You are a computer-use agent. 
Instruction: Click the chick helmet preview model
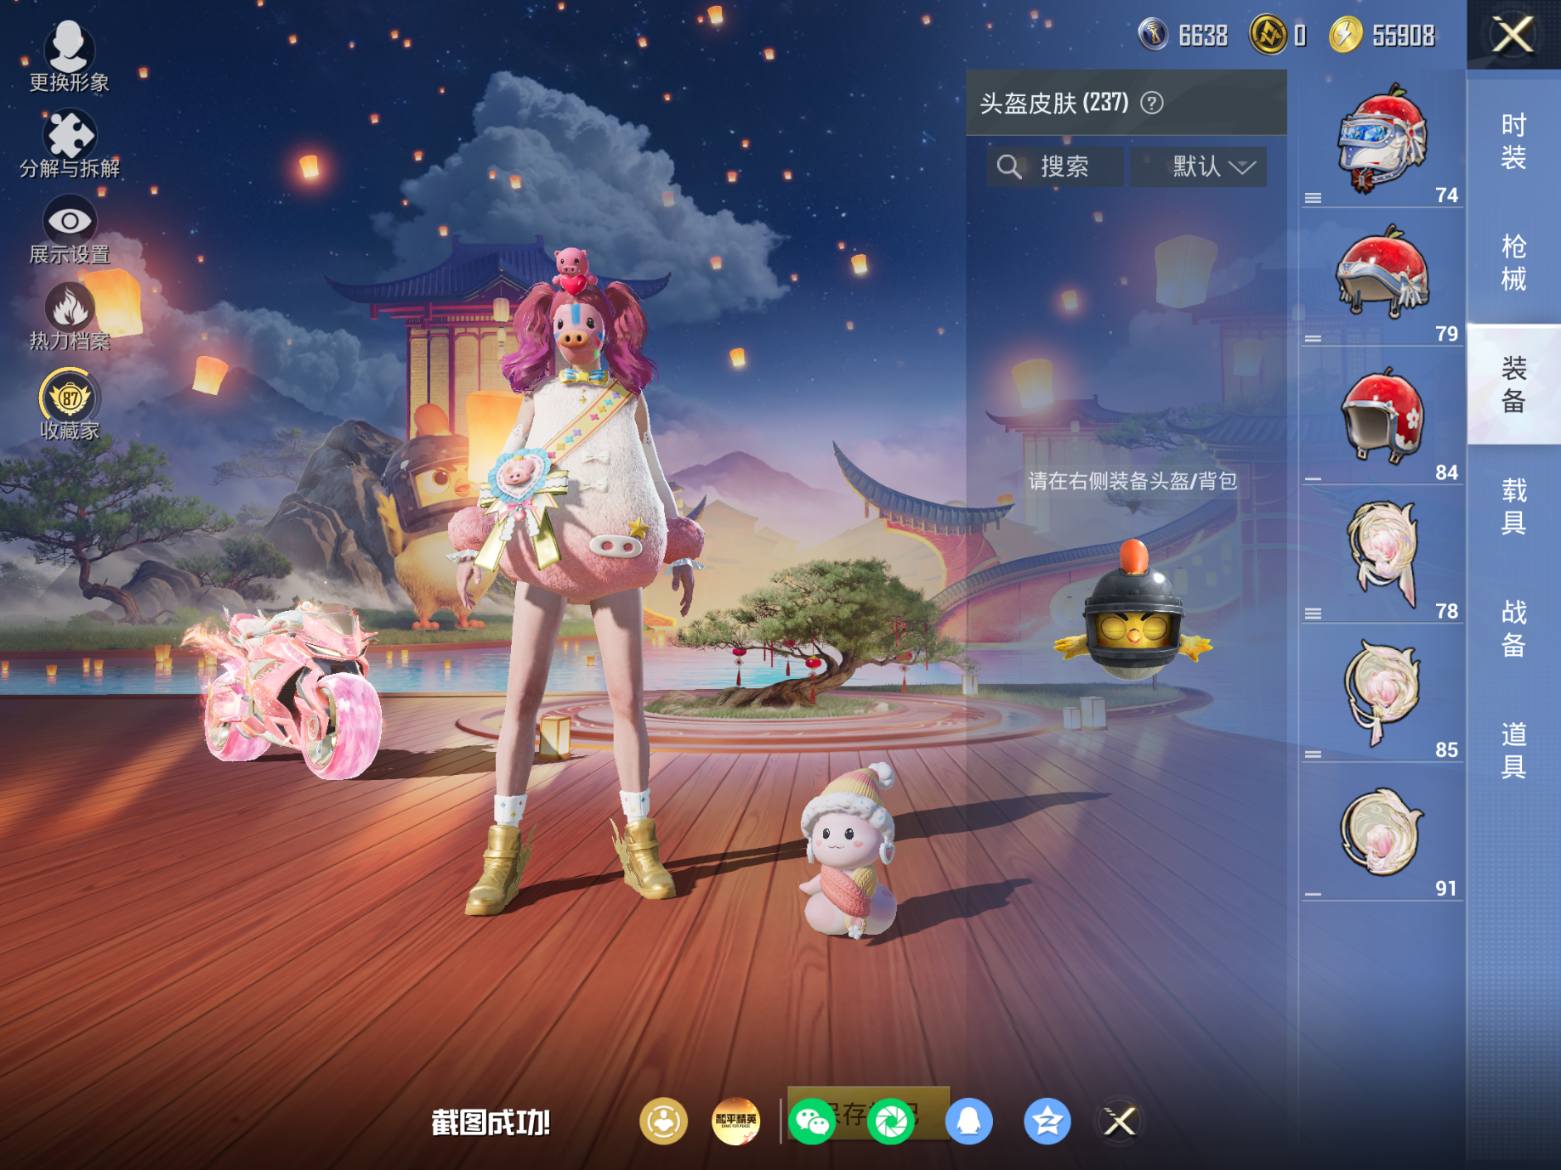click(1133, 608)
